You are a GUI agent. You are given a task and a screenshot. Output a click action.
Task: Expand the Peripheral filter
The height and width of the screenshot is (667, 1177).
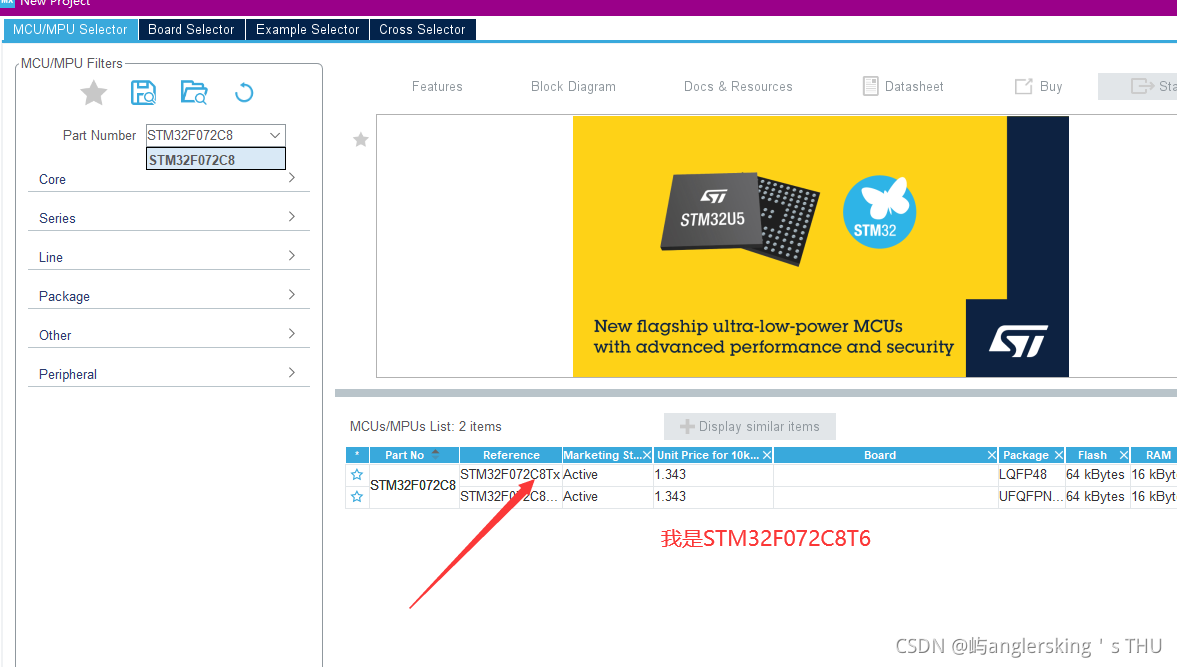pyautogui.click(x=169, y=374)
